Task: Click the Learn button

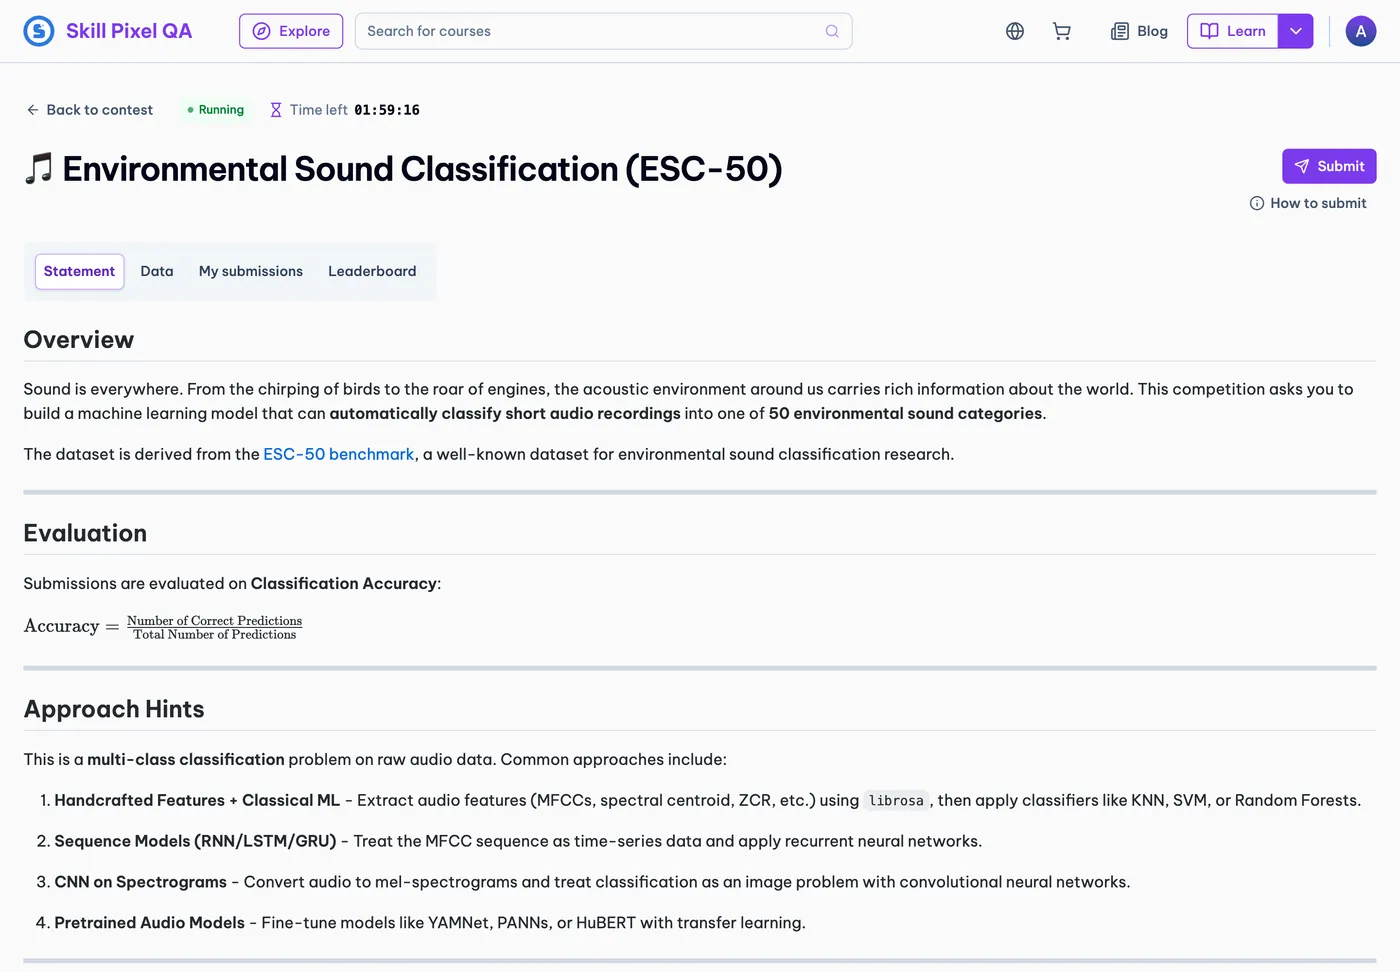Action: click(1233, 31)
